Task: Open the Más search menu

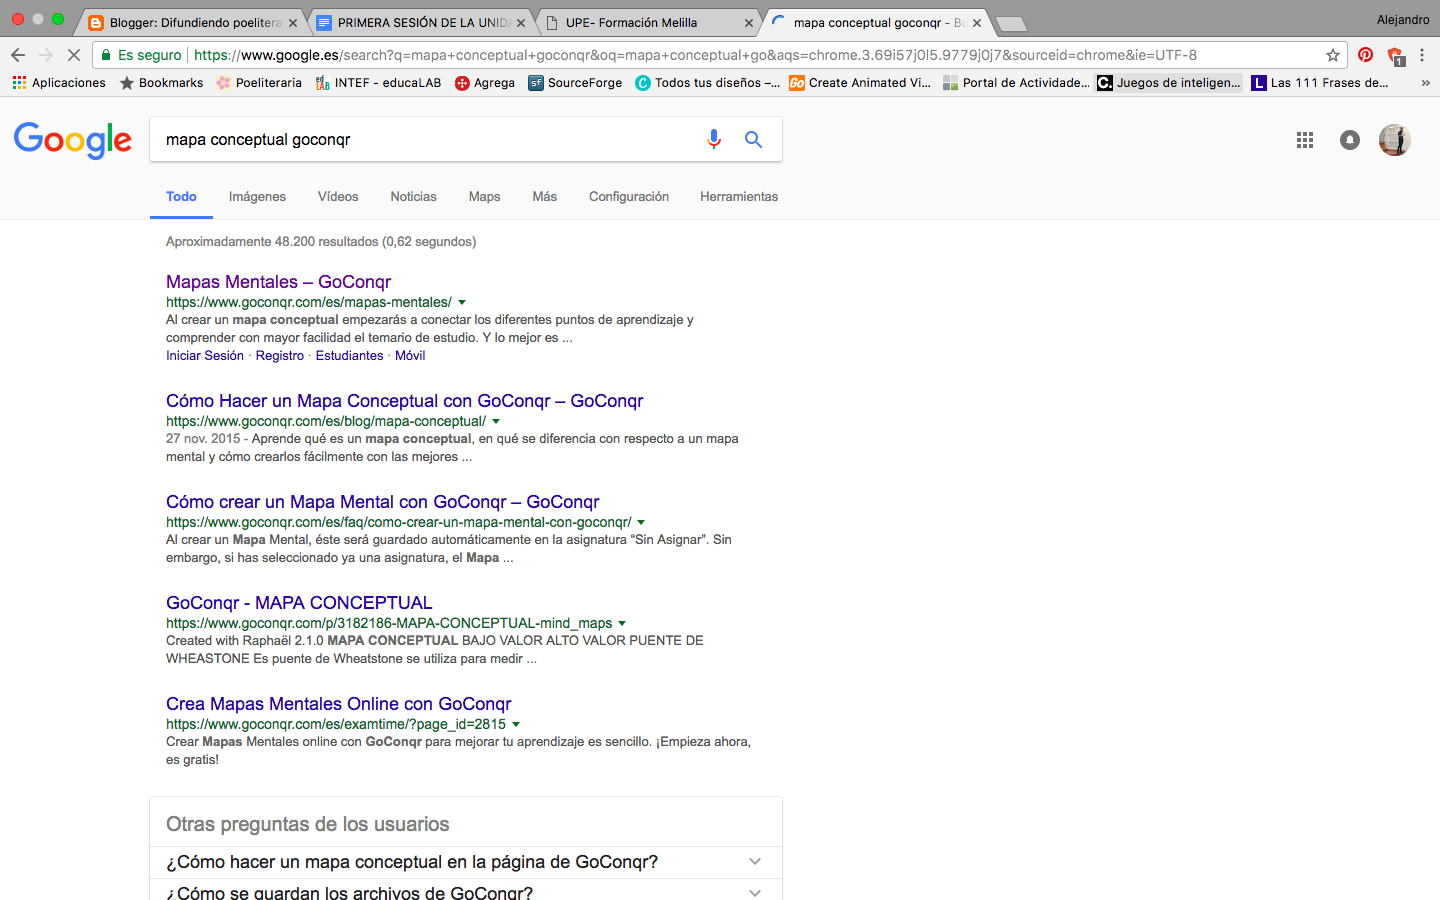Action: pos(545,197)
